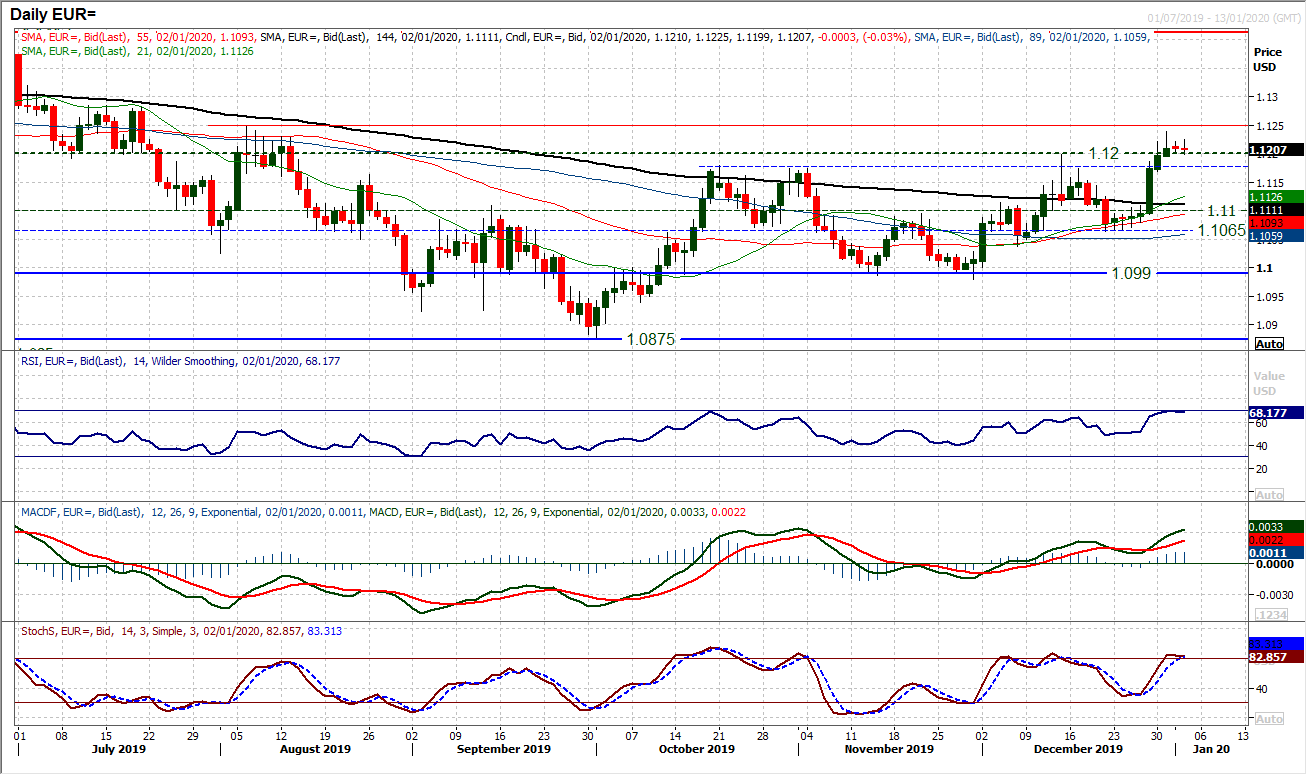Click the 'Price USD' axis title

[1267, 59]
